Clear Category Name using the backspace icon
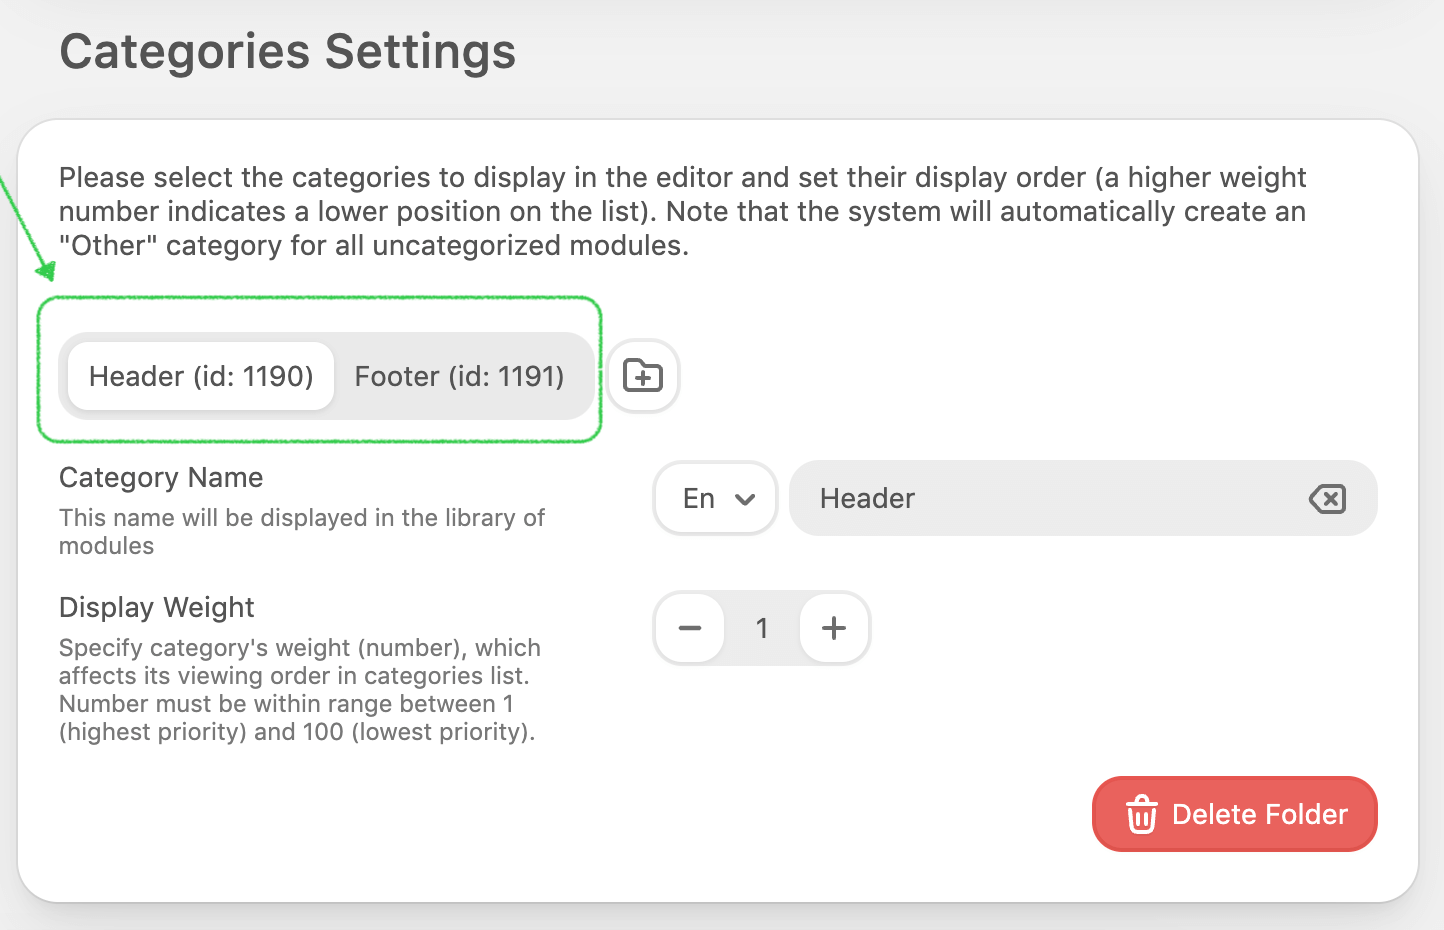The width and height of the screenshot is (1444, 930). (x=1327, y=498)
